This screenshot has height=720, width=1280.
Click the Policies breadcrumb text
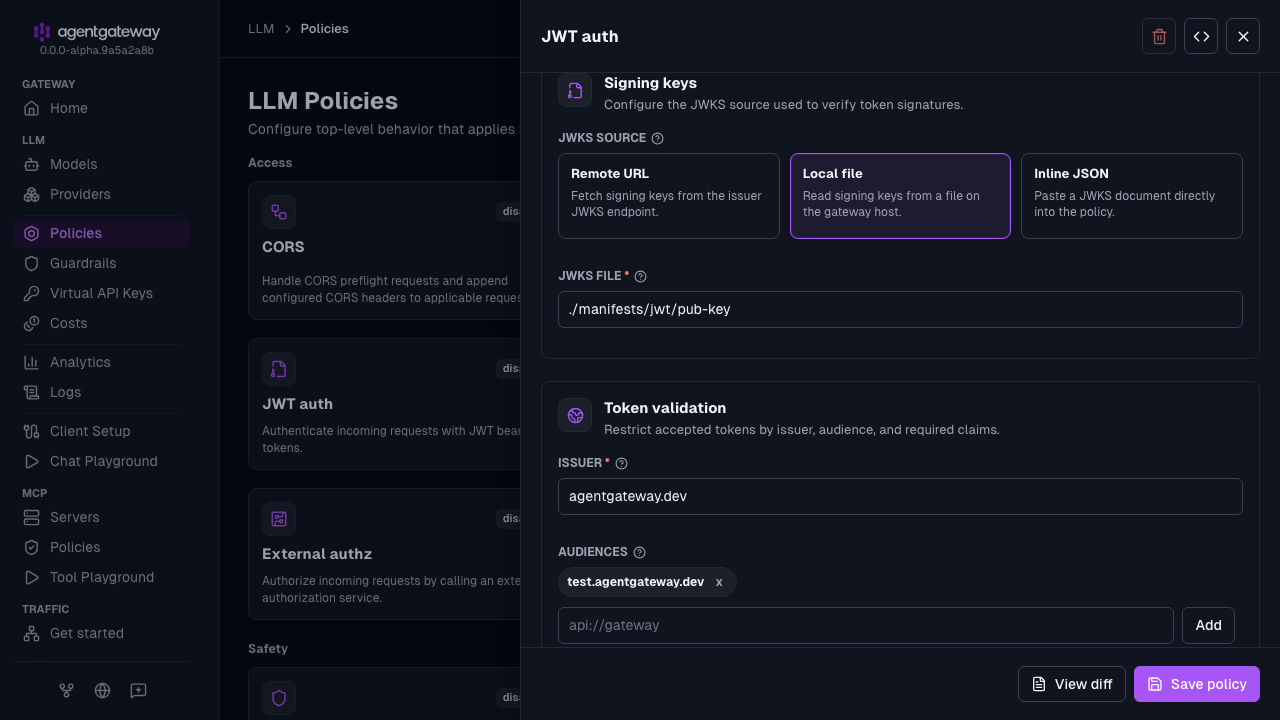coord(325,29)
